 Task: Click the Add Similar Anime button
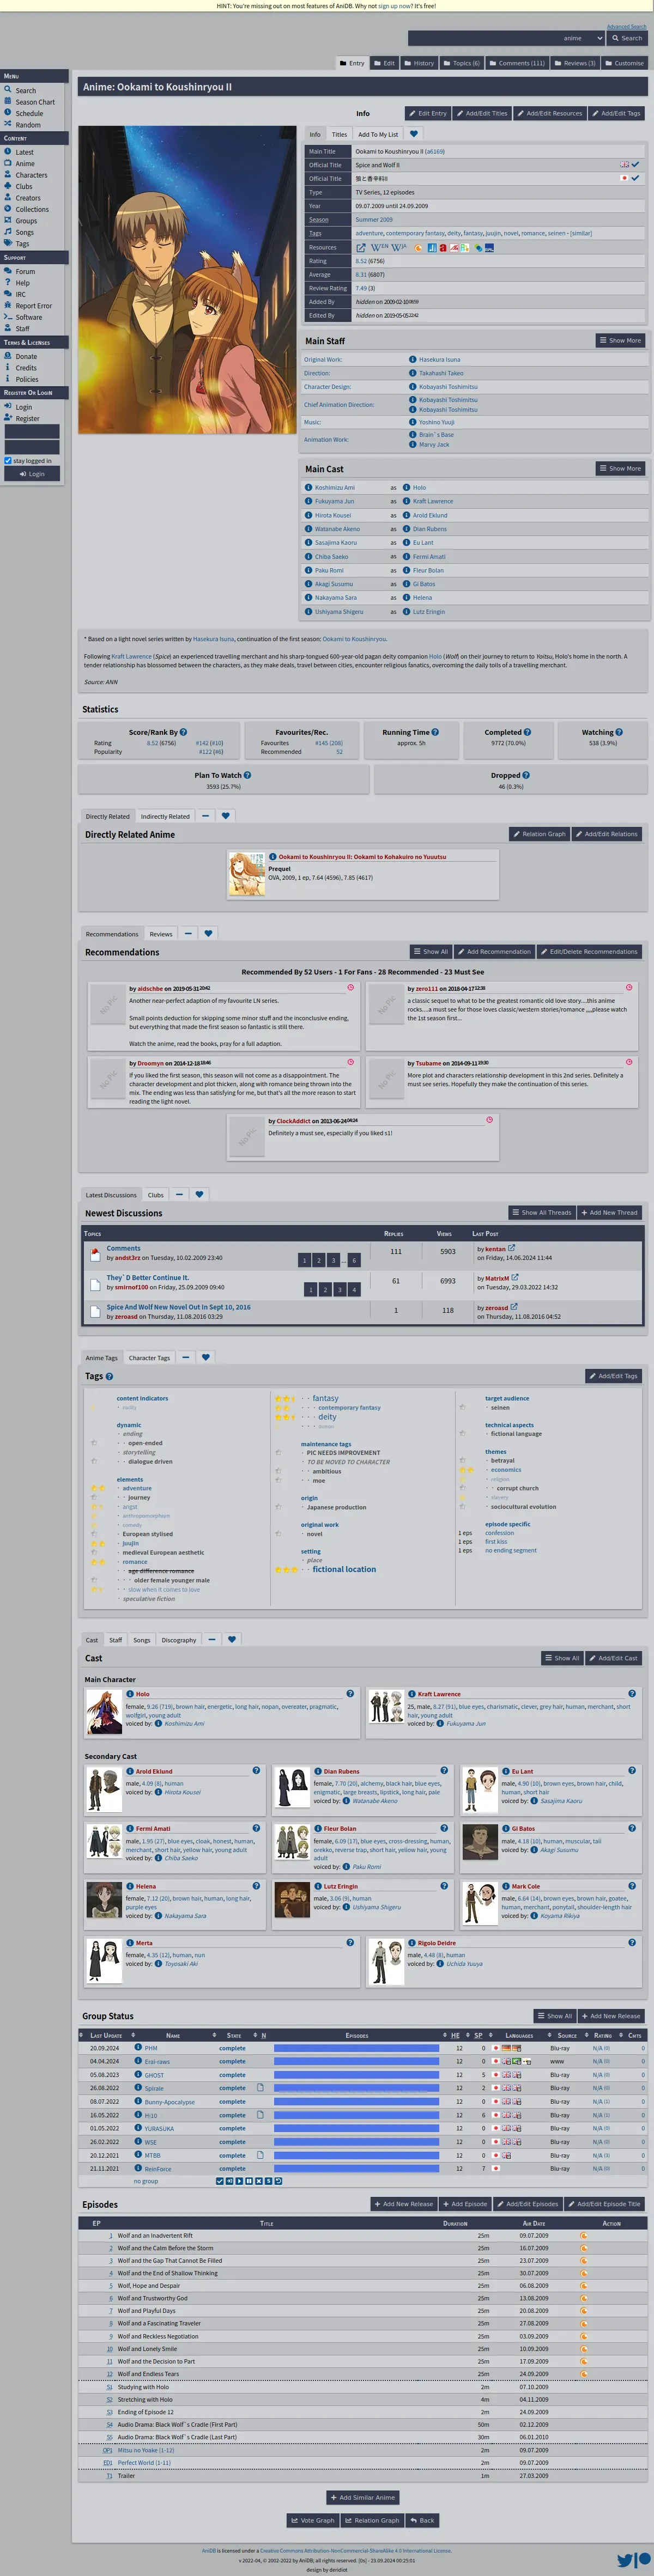coord(363,2497)
